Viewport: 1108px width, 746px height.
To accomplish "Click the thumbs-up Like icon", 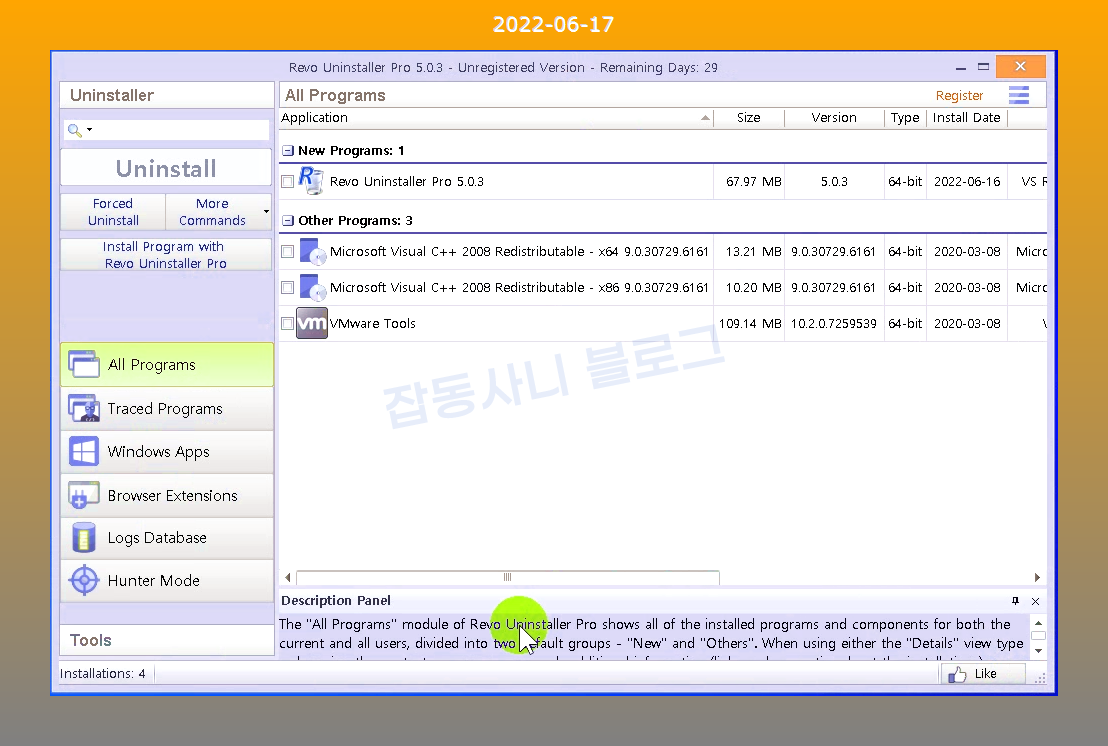I will pyautogui.click(x=957, y=675).
